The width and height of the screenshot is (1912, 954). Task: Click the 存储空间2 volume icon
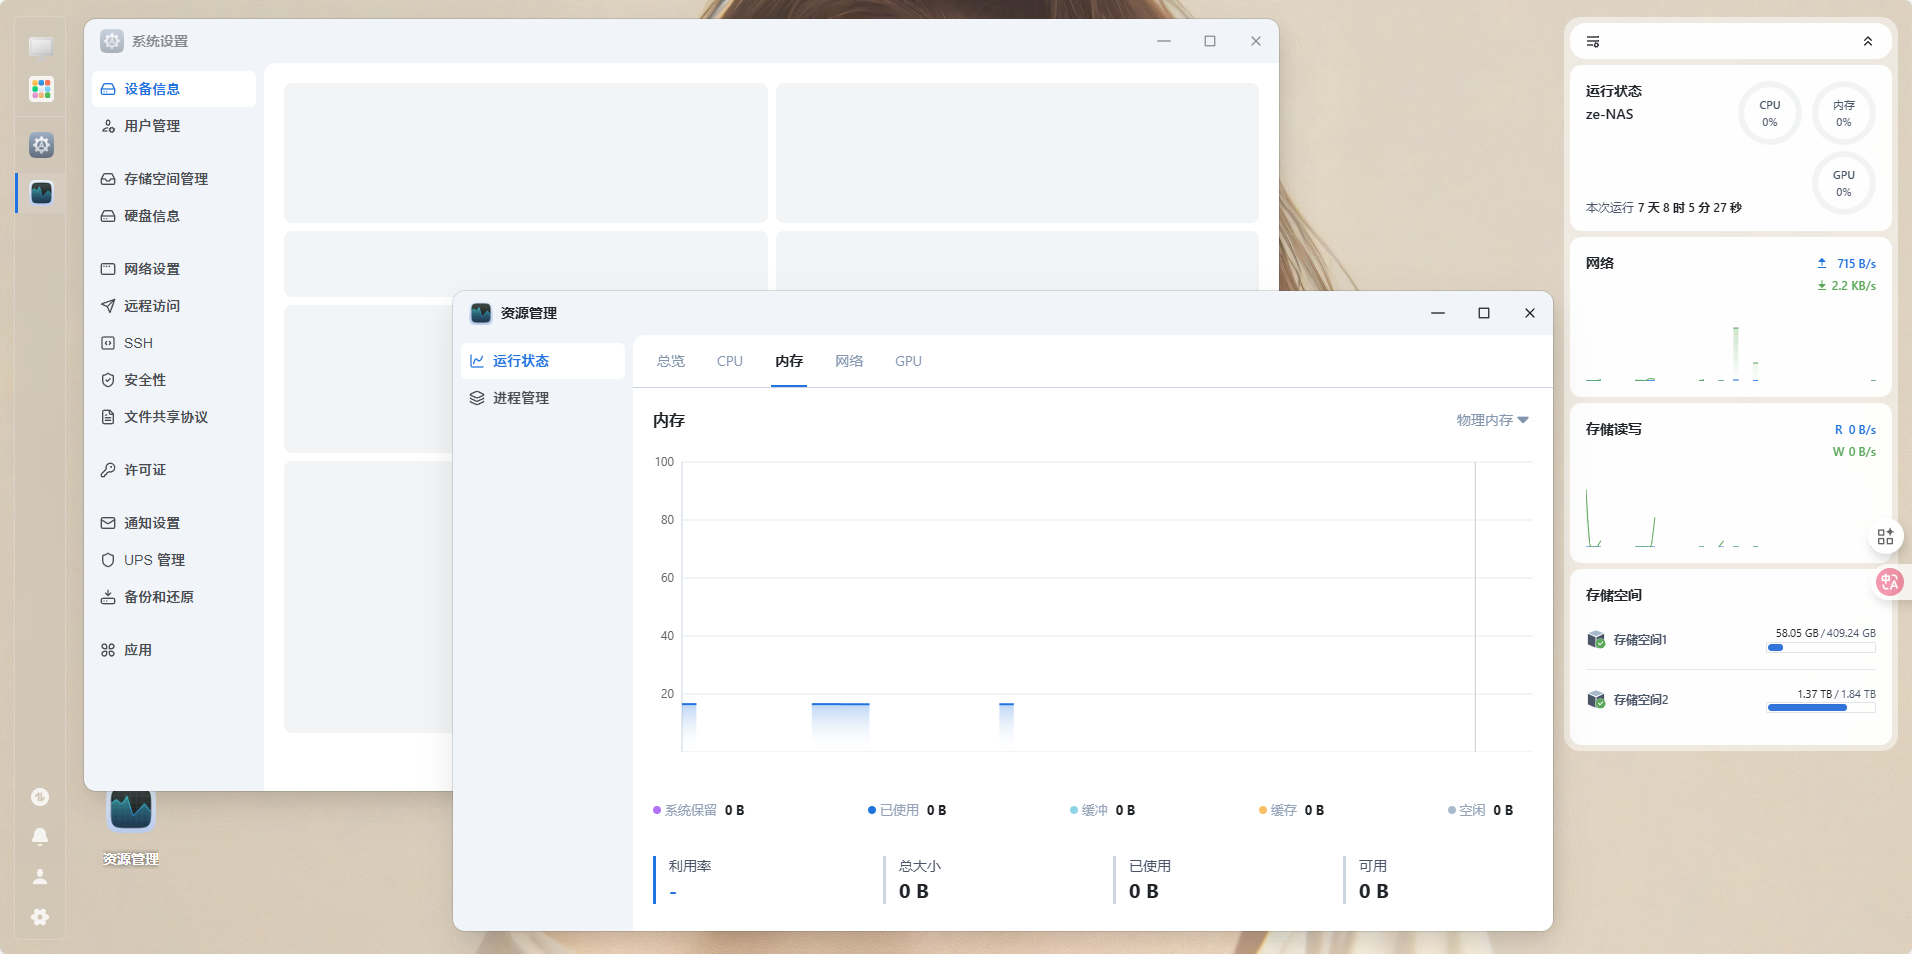pyautogui.click(x=1596, y=700)
